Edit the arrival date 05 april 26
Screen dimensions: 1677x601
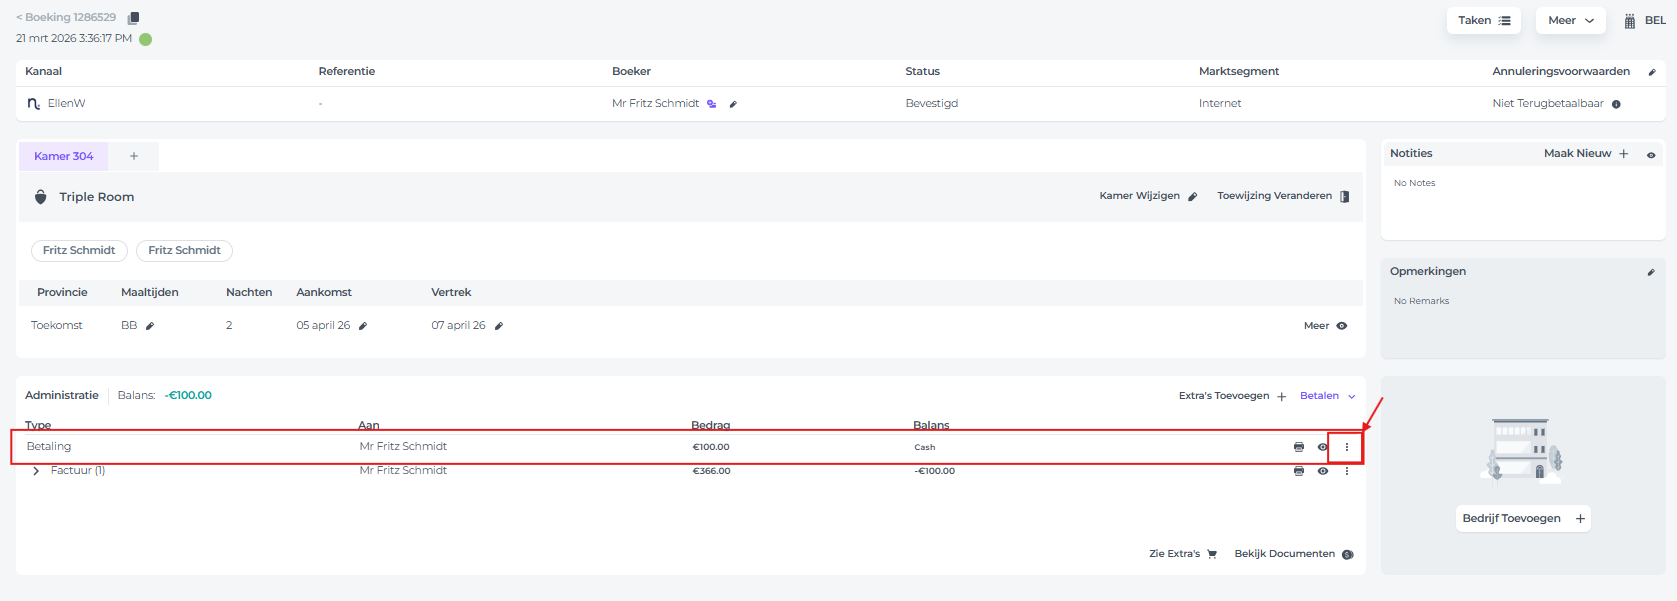pyautogui.click(x=363, y=326)
